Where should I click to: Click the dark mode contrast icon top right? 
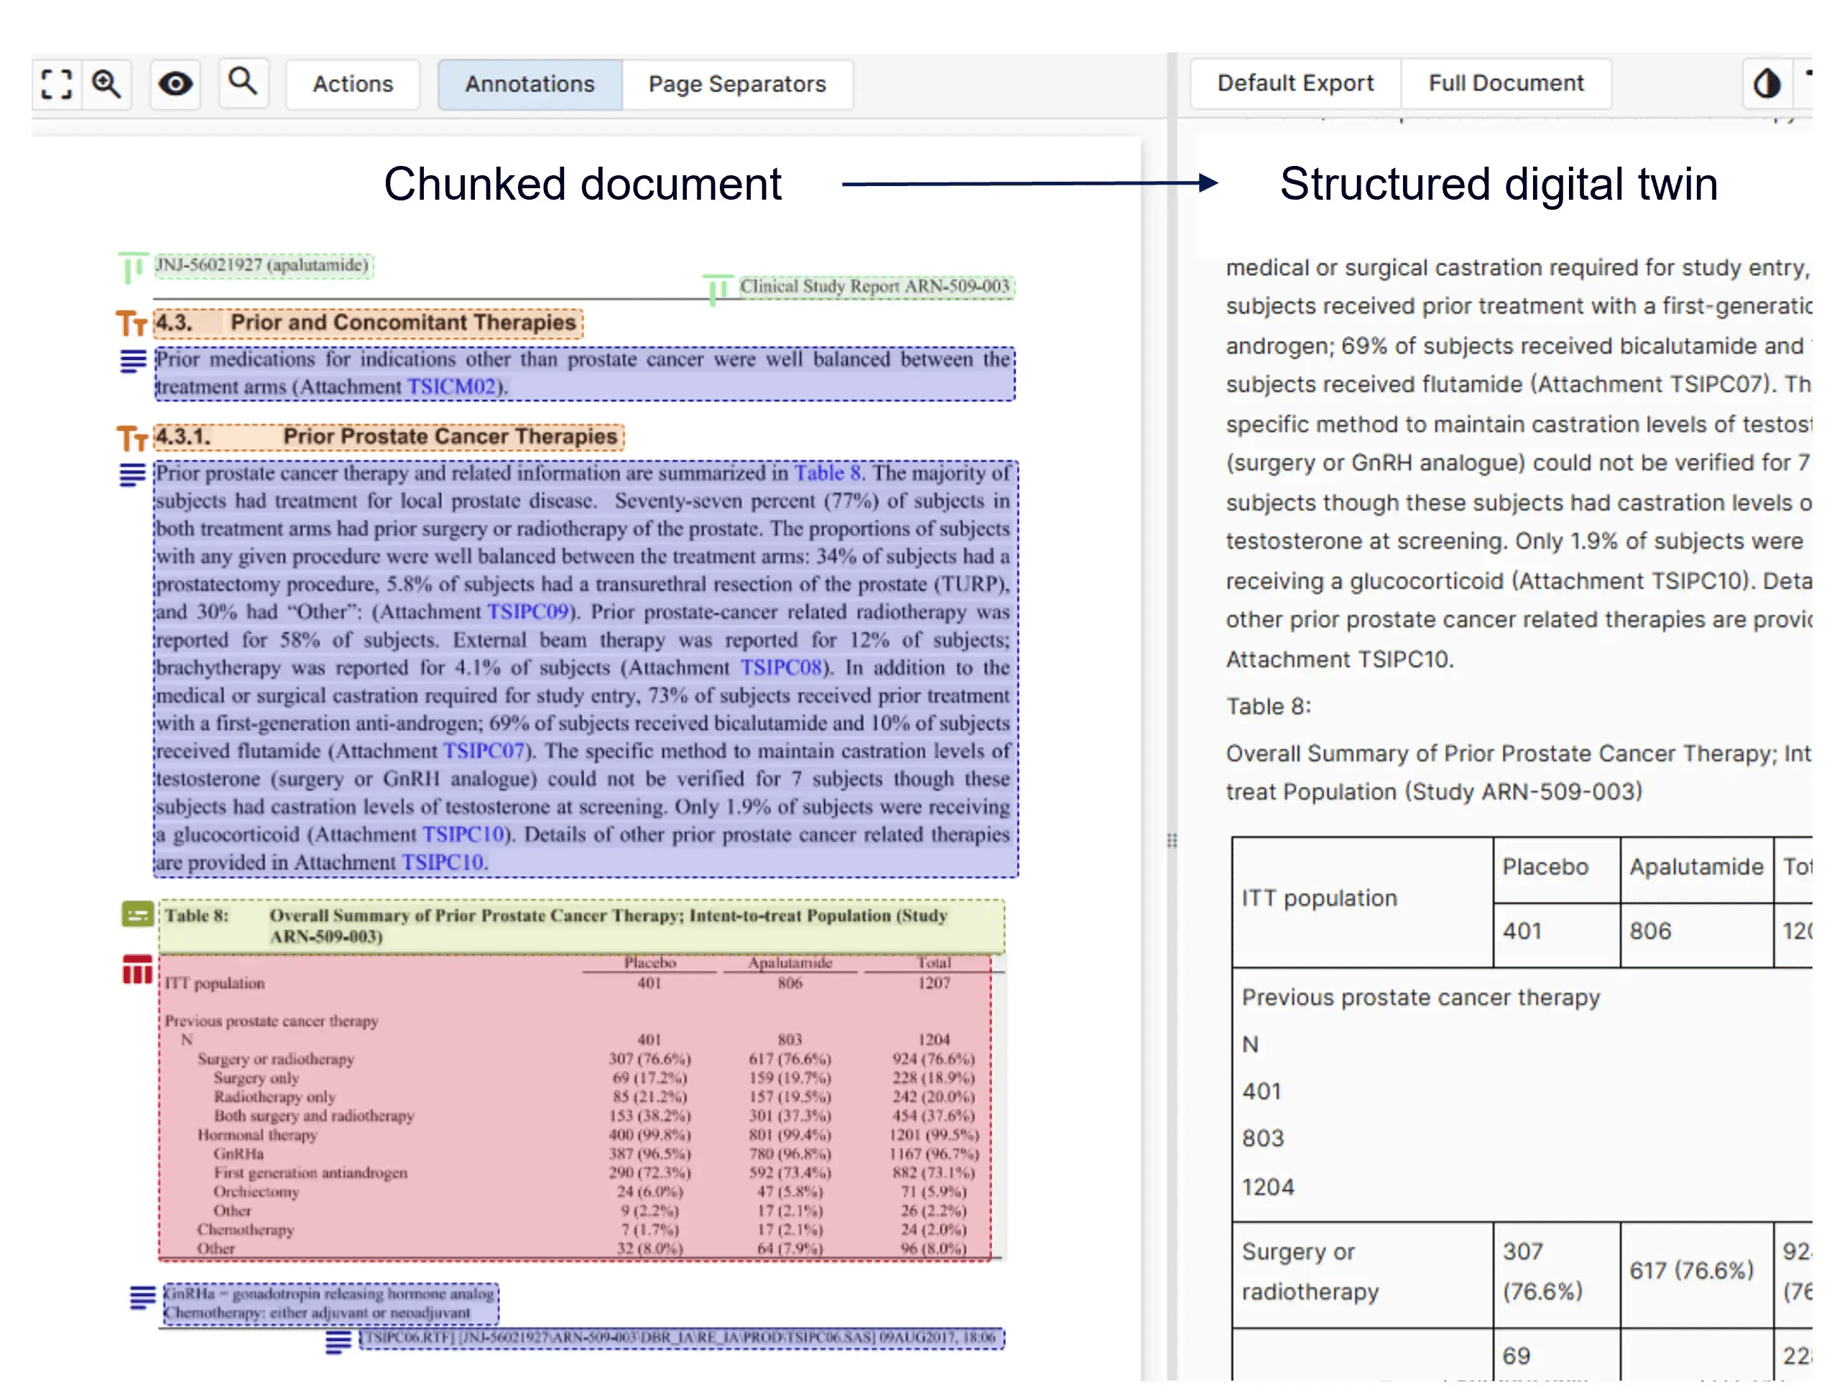(x=1766, y=84)
